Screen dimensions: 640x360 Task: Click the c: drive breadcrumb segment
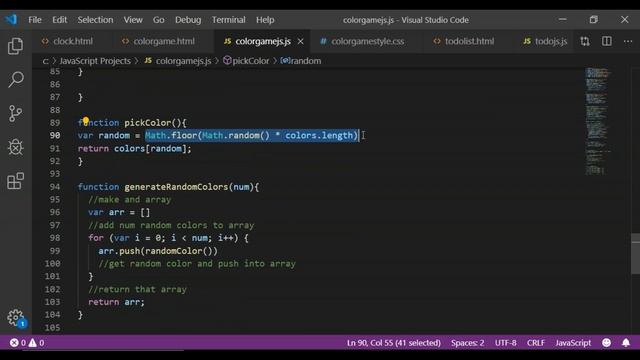coord(45,61)
